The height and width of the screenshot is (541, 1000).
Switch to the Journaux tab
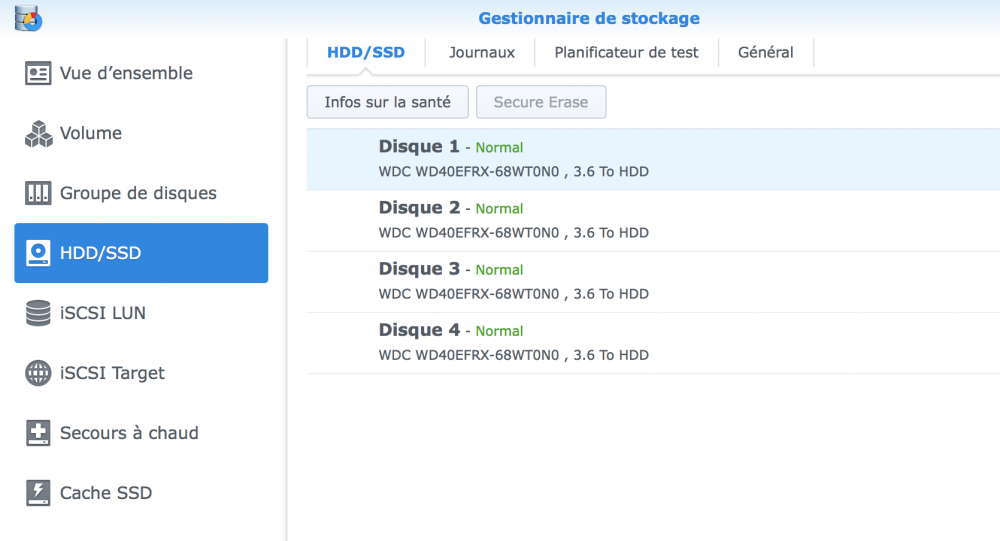[x=482, y=52]
